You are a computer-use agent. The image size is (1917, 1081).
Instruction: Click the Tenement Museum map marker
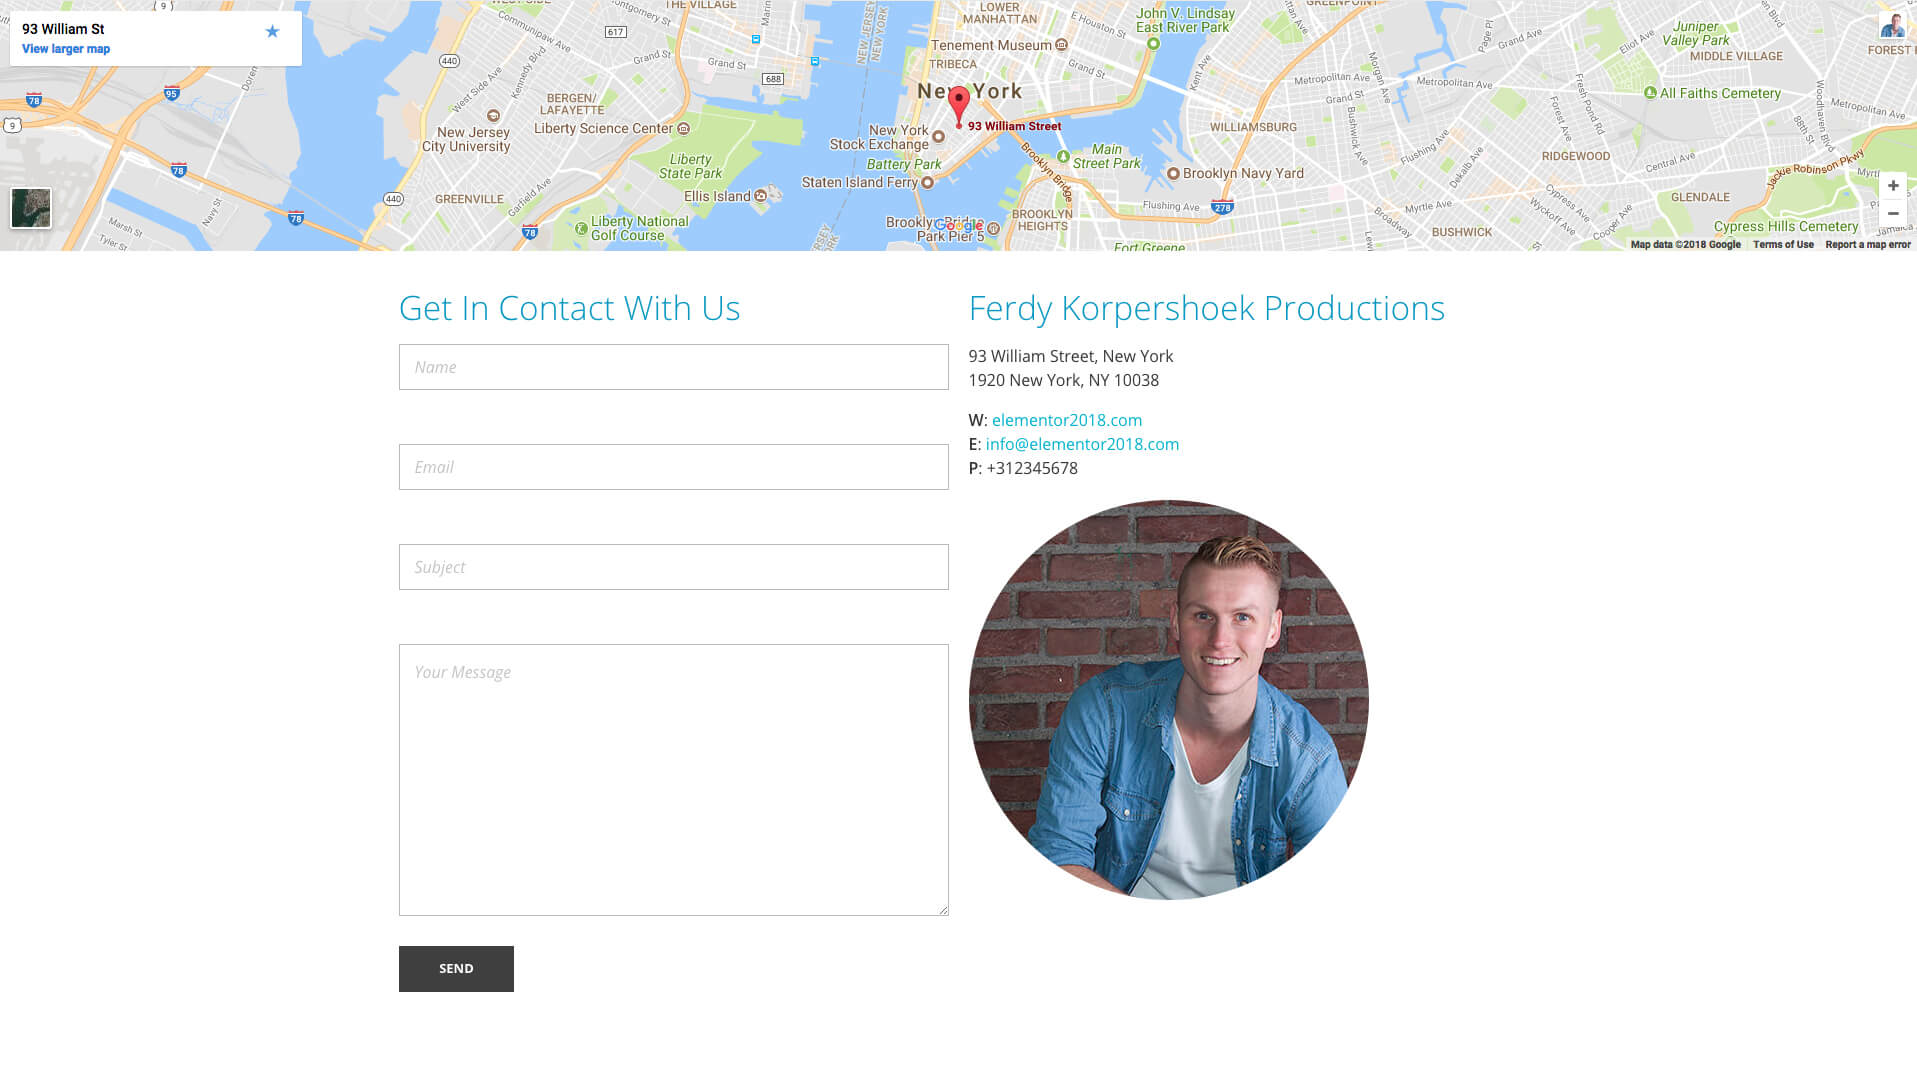tap(1061, 45)
